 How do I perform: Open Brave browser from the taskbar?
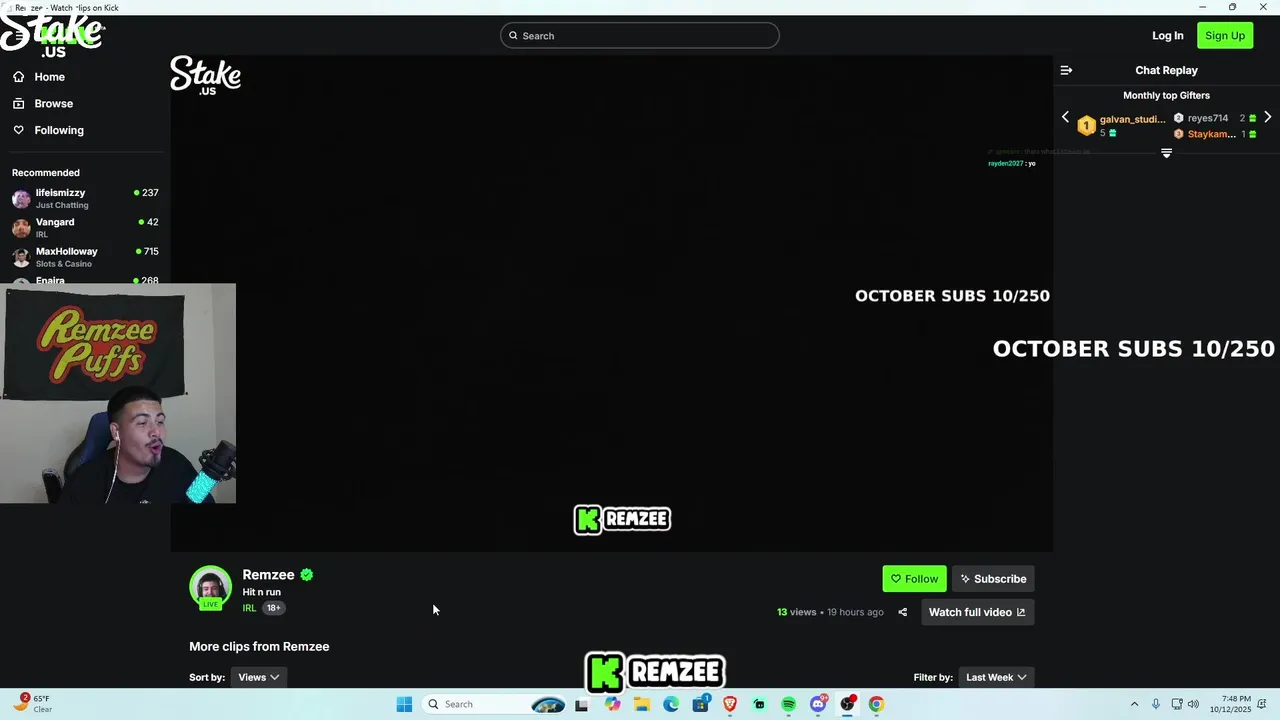730,704
